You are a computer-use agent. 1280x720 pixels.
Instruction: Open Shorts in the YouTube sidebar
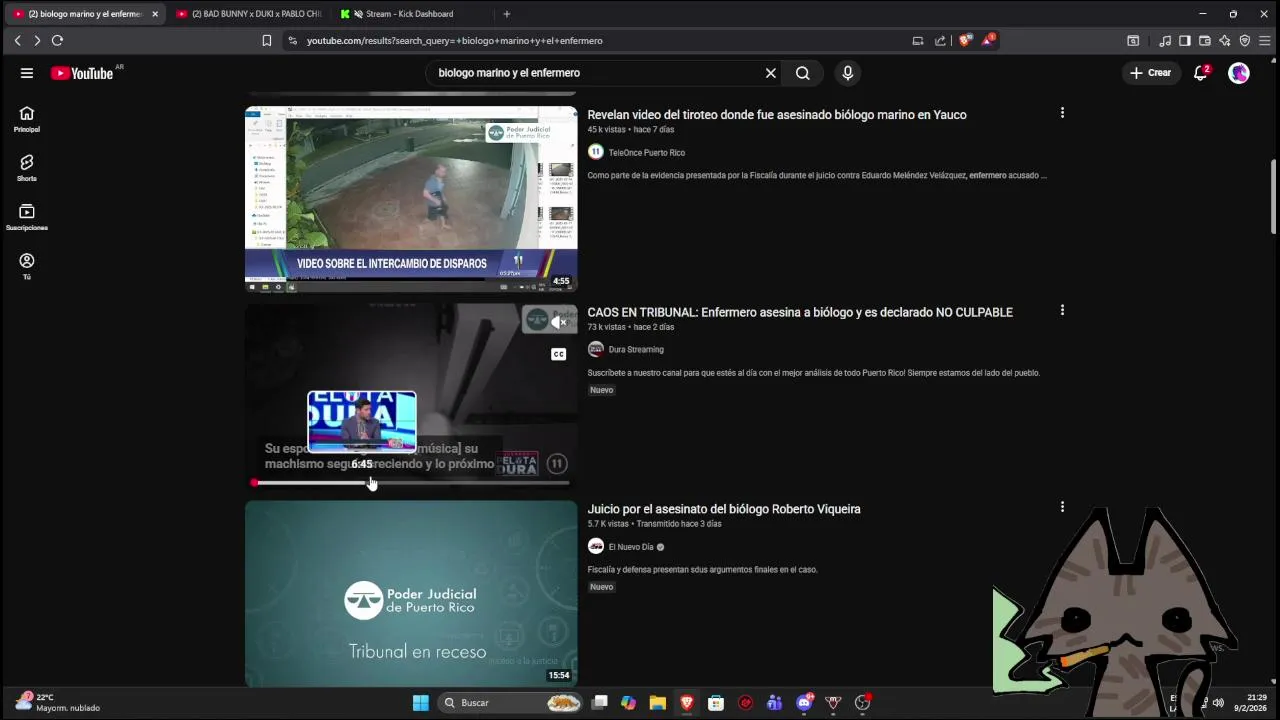pyautogui.click(x=27, y=168)
